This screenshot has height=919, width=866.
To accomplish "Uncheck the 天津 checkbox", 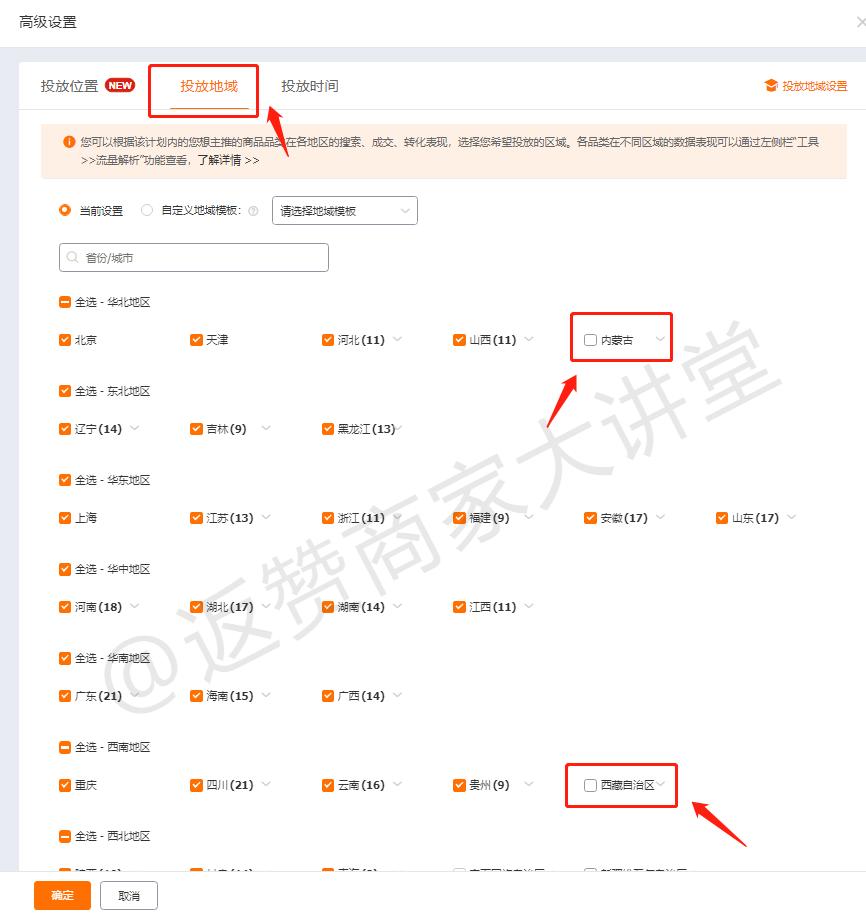I will click(196, 340).
